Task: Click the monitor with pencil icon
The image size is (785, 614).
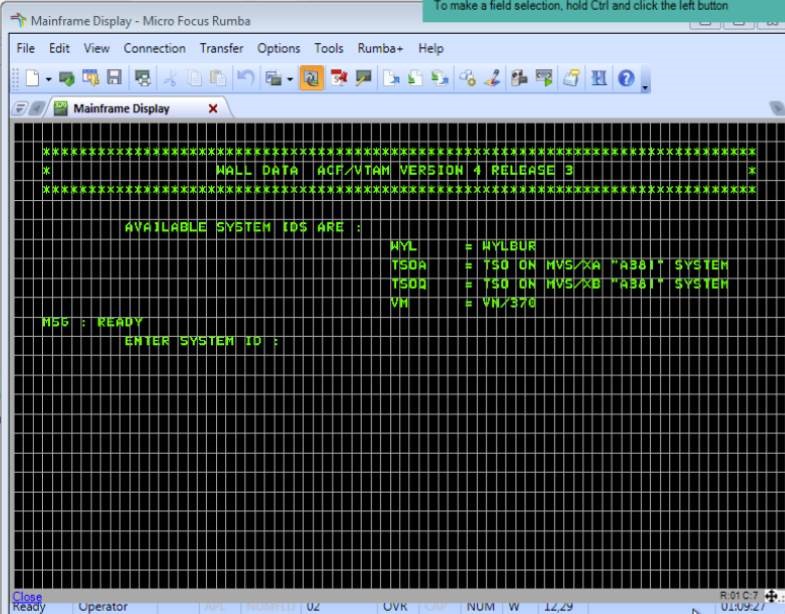Action: (x=363, y=78)
